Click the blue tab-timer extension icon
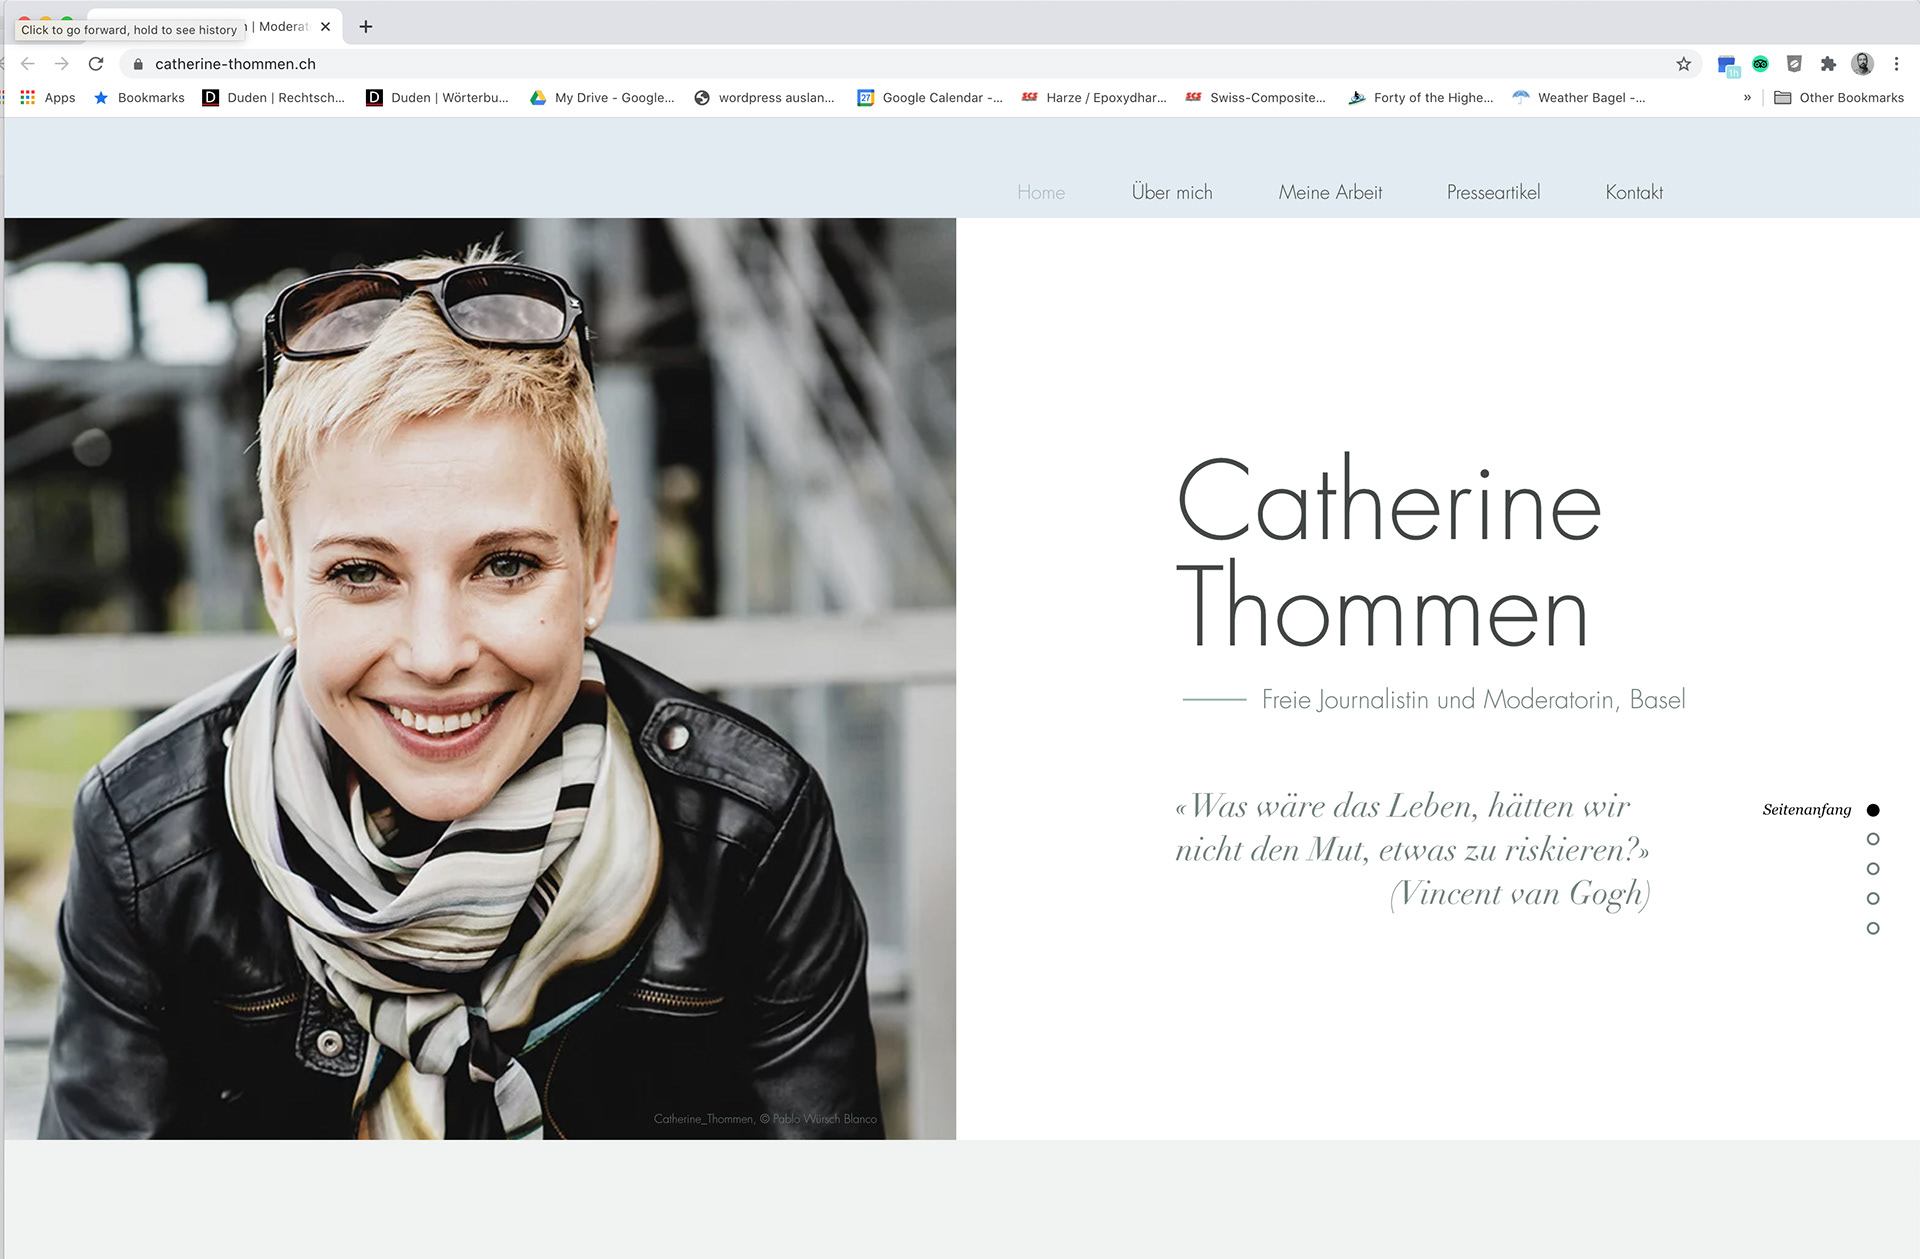 [x=1728, y=66]
